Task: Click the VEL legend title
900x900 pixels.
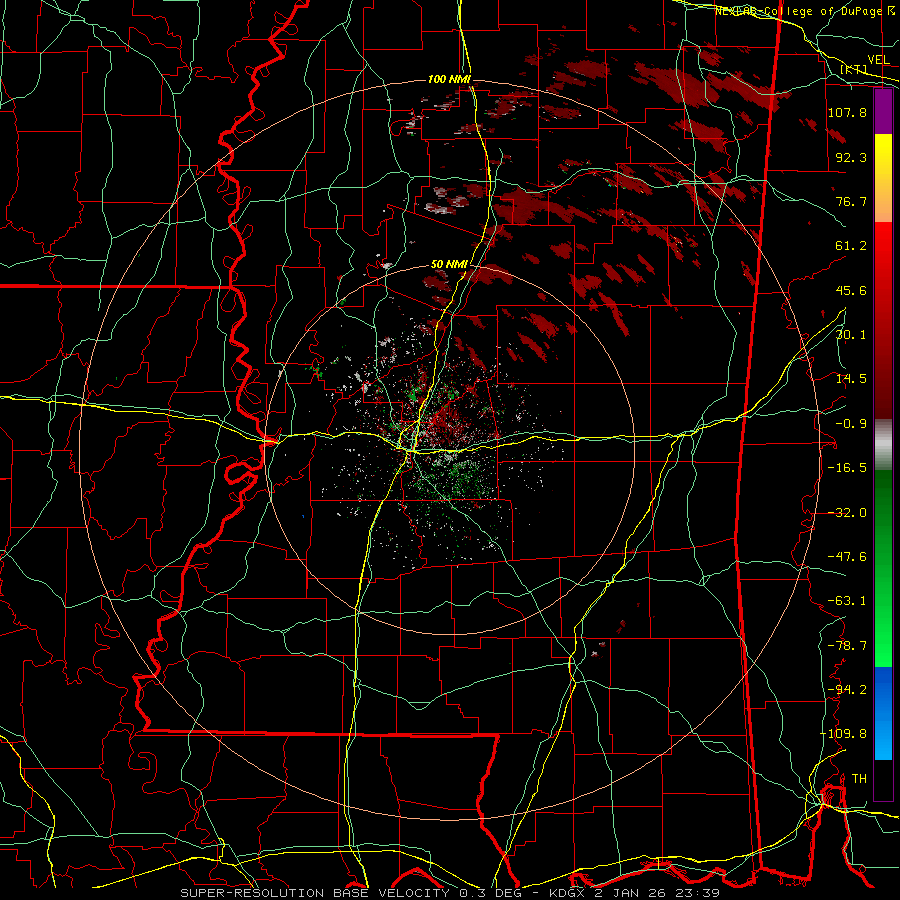Action: (879, 60)
